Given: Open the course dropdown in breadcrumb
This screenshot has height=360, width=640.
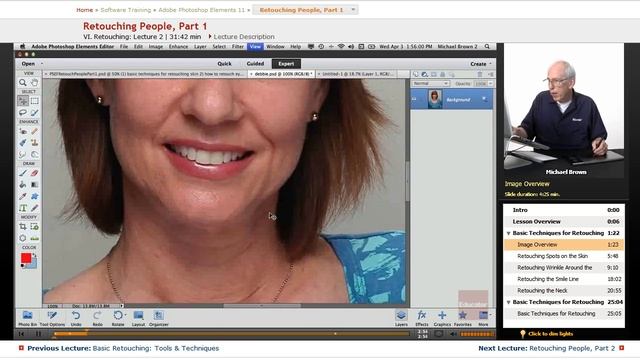Looking at the screenshot, I should (353, 10).
